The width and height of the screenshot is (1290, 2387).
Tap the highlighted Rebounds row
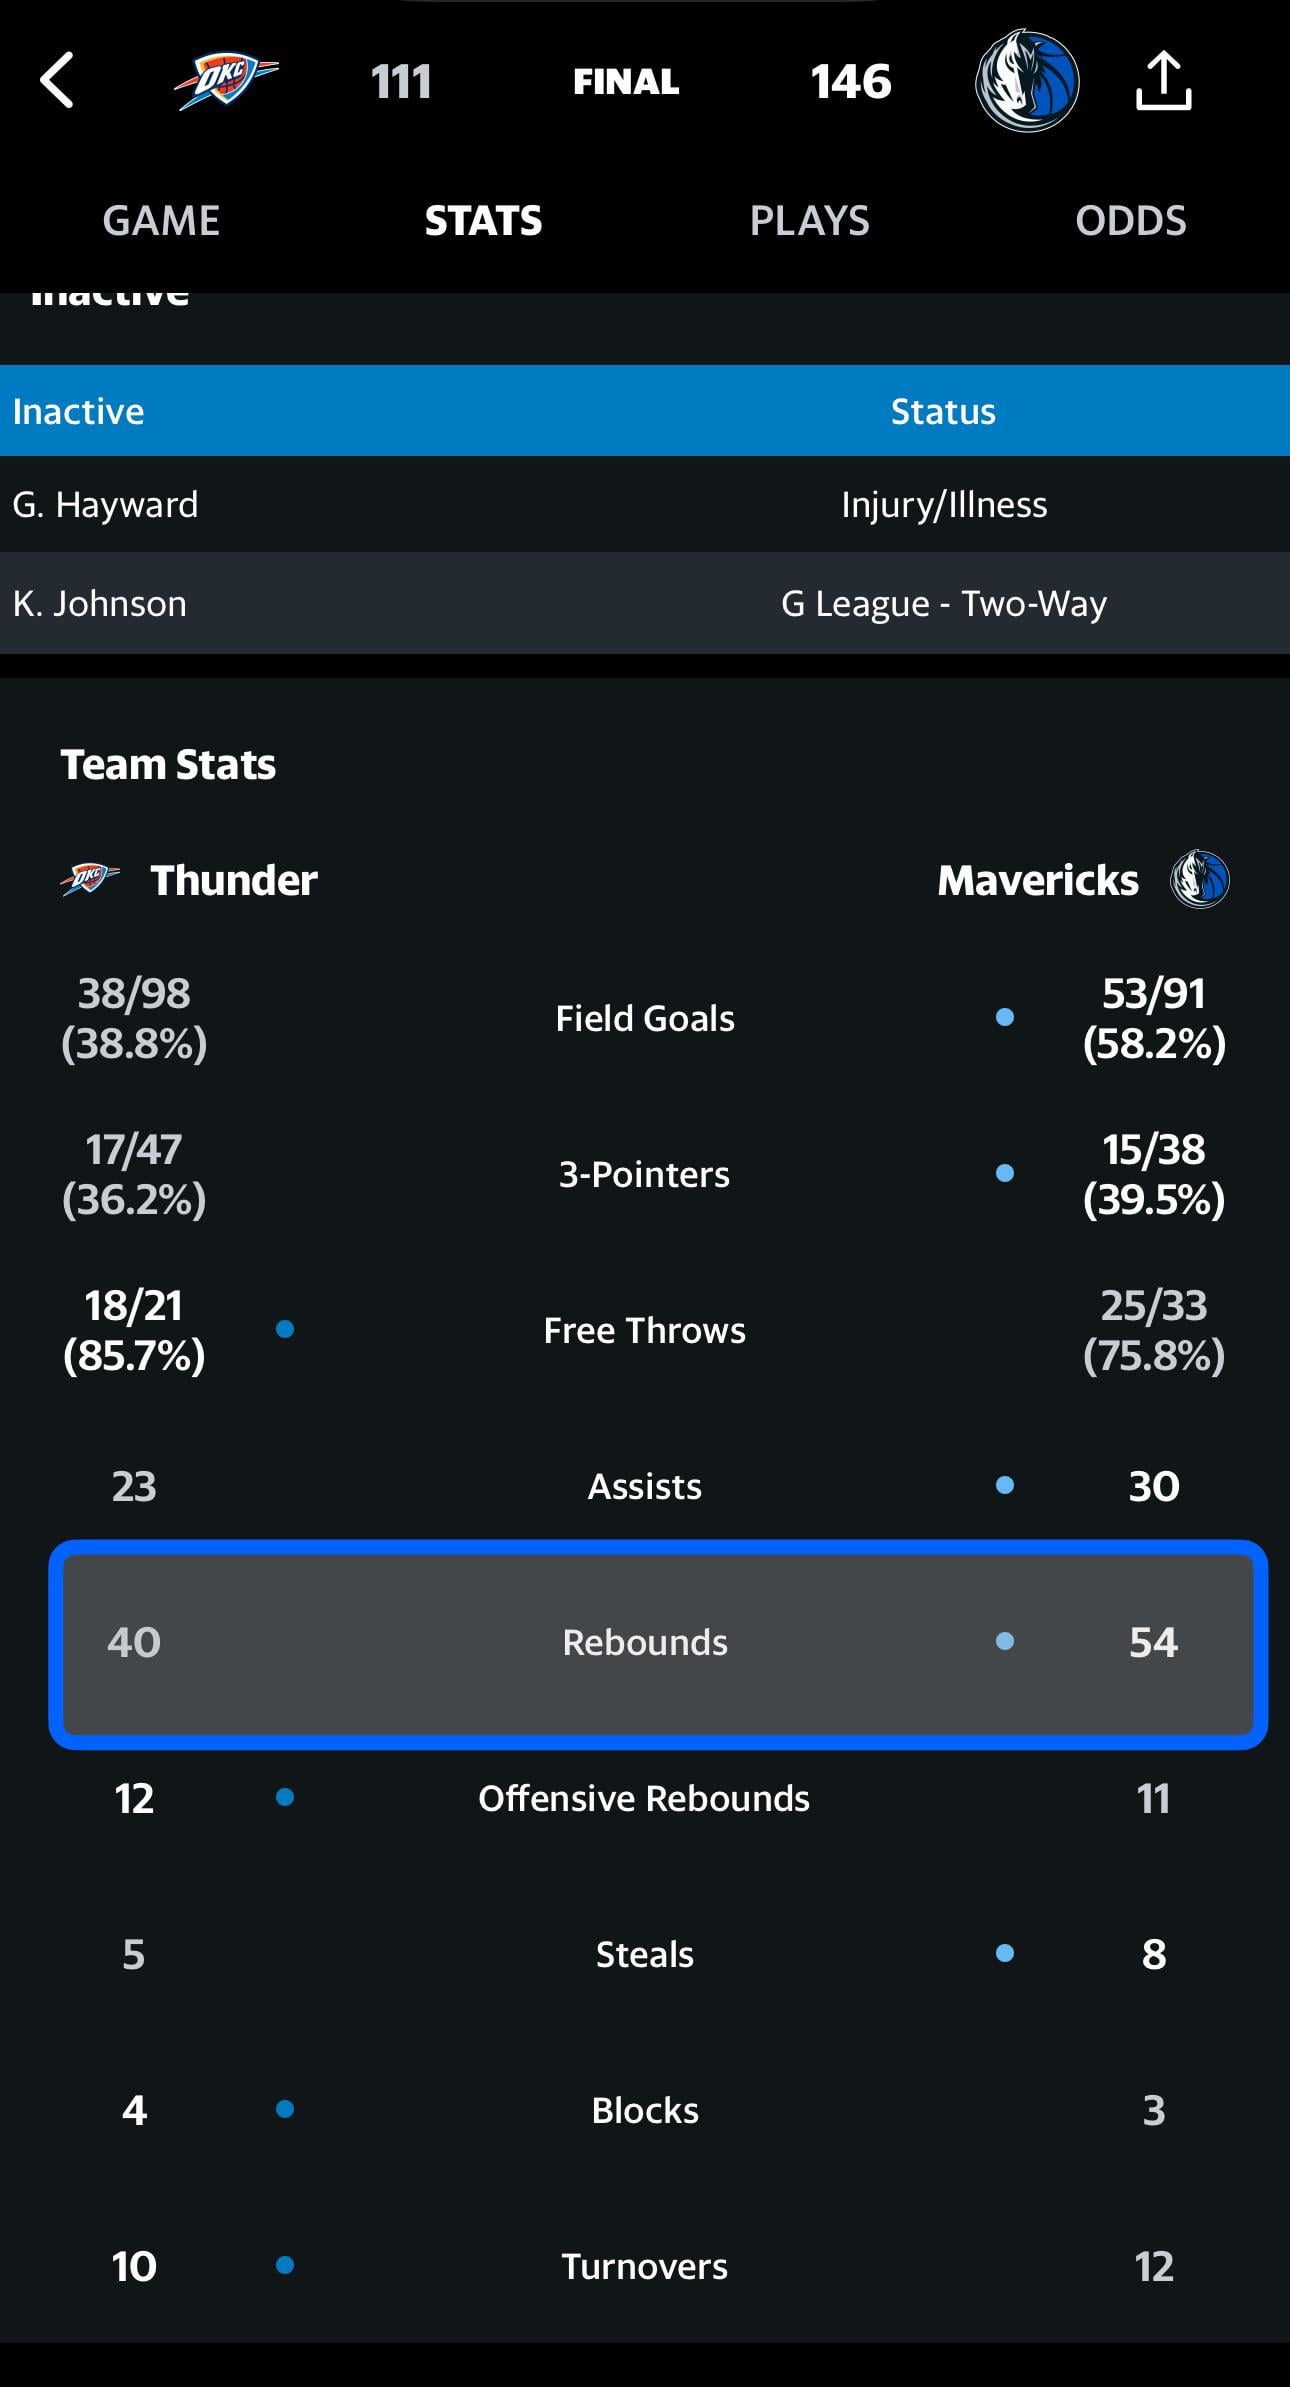click(645, 1643)
